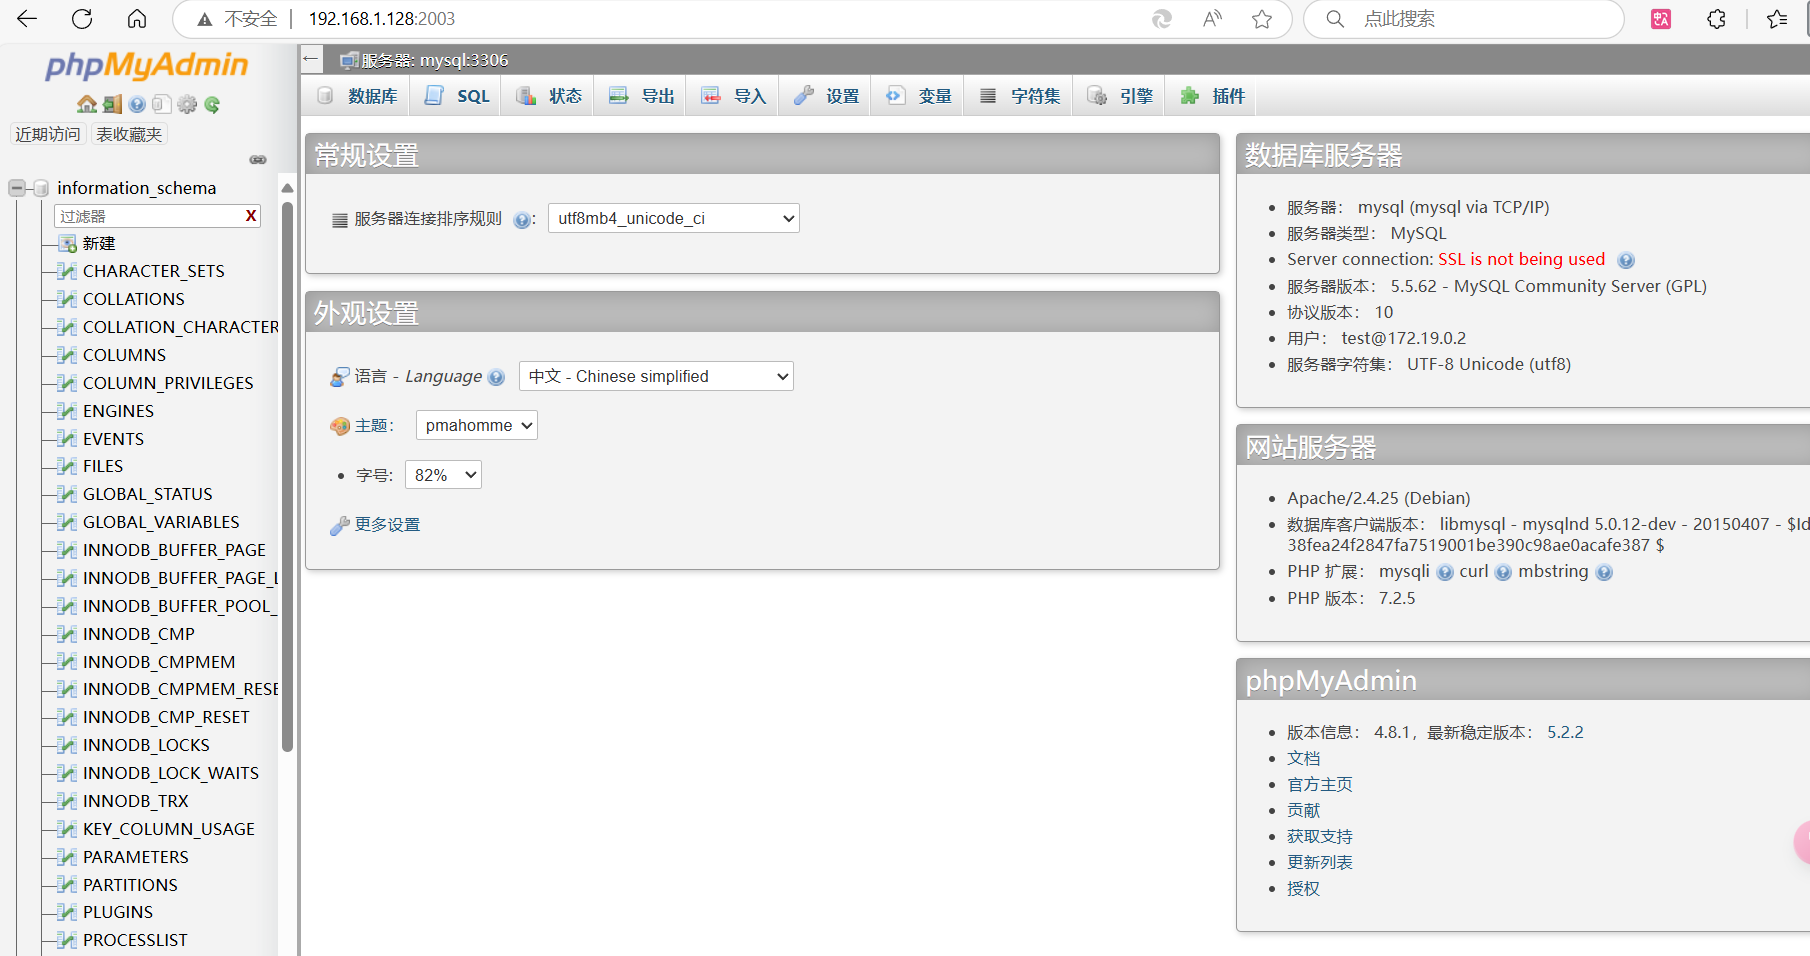Click the chain link icon in the navigation panel
The height and width of the screenshot is (956, 1810).
[258, 160]
